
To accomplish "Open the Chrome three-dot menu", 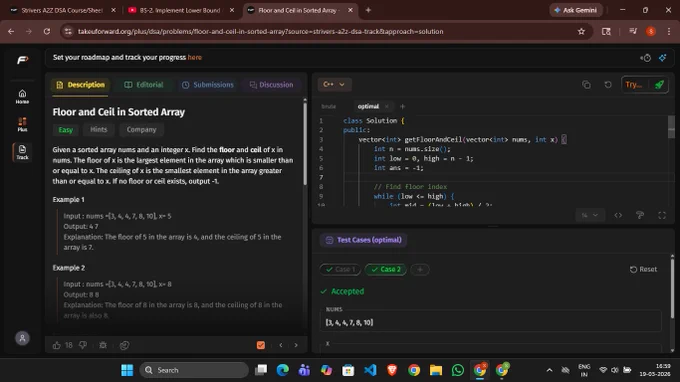I will (669, 31).
